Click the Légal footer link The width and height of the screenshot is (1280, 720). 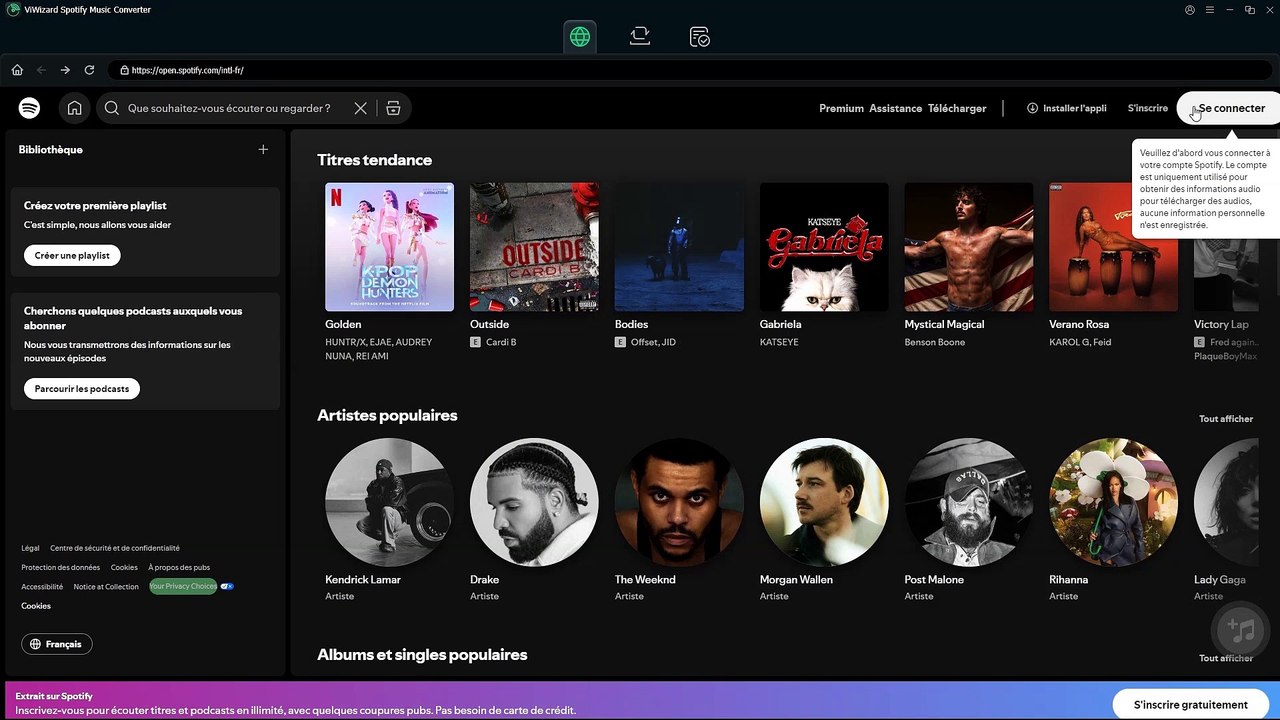(x=30, y=548)
